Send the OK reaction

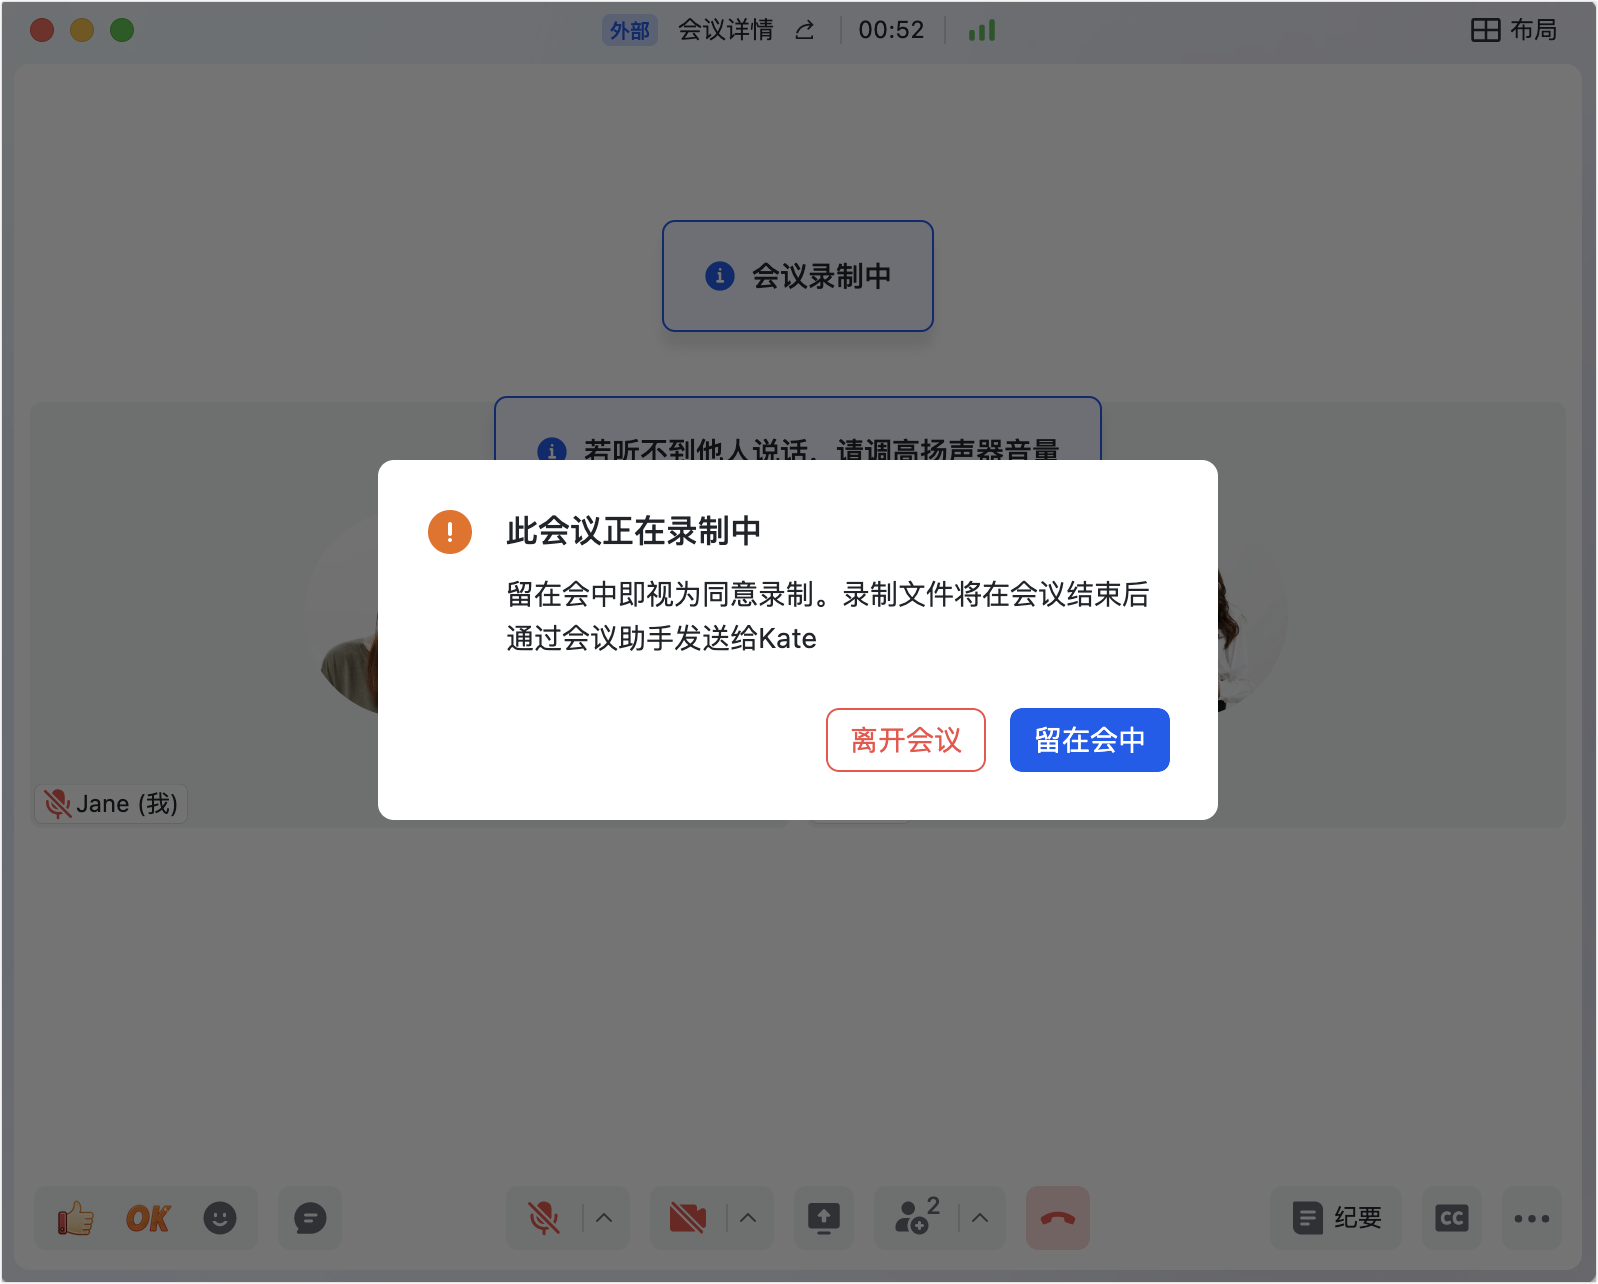[148, 1218]
